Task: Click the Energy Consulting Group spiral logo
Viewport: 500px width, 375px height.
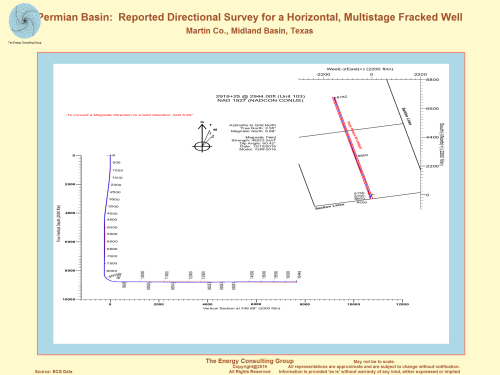Action: pos(25,21)
